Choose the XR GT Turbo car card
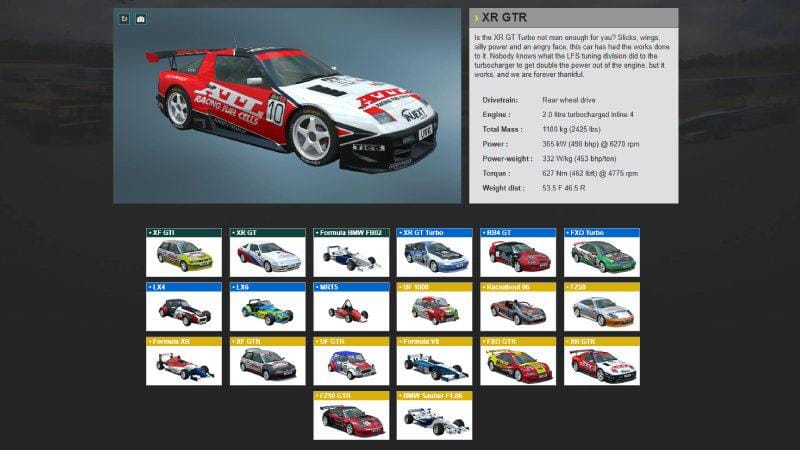 434,253
